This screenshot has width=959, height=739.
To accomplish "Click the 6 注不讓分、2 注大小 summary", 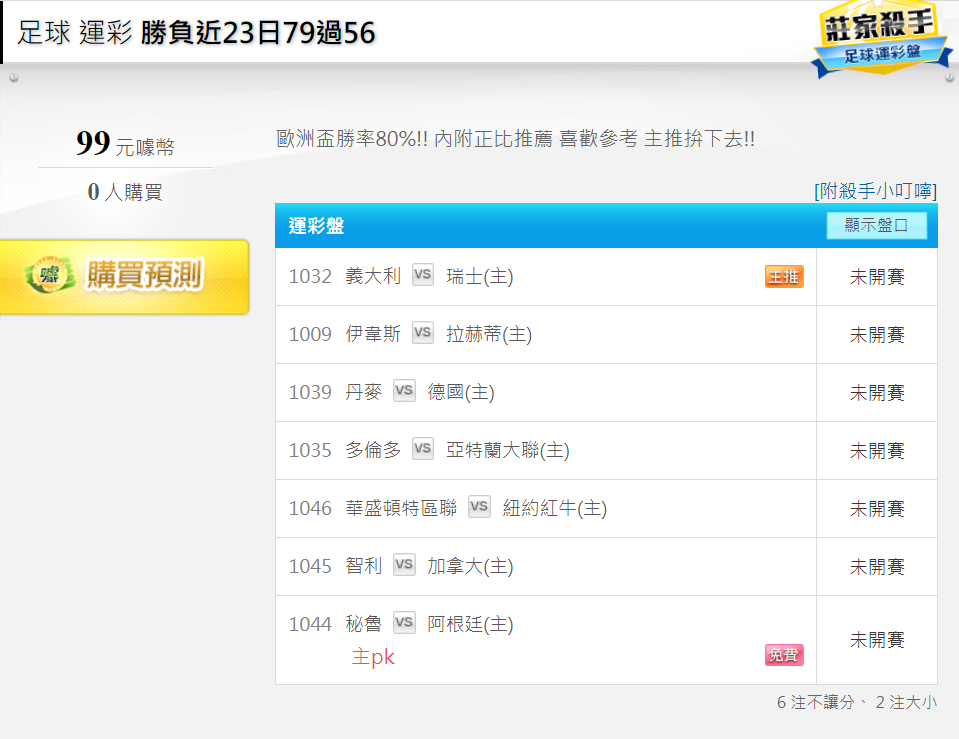I will pyautogui.click(x=856, y=702).
